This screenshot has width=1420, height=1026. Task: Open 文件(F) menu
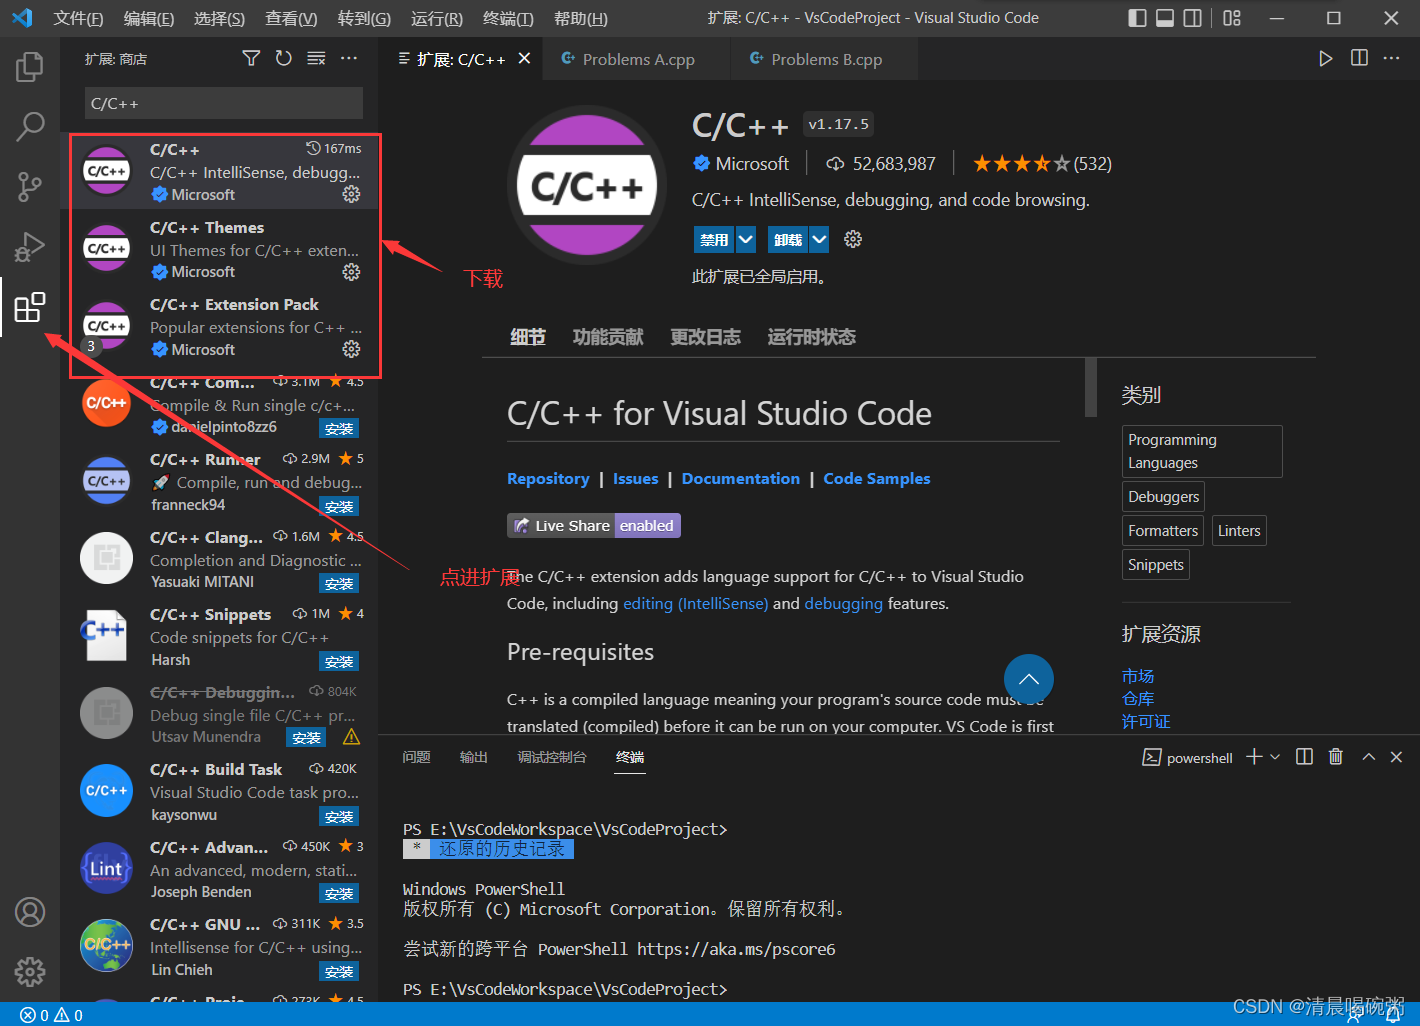pyautogui.click(x=78, y=18)
